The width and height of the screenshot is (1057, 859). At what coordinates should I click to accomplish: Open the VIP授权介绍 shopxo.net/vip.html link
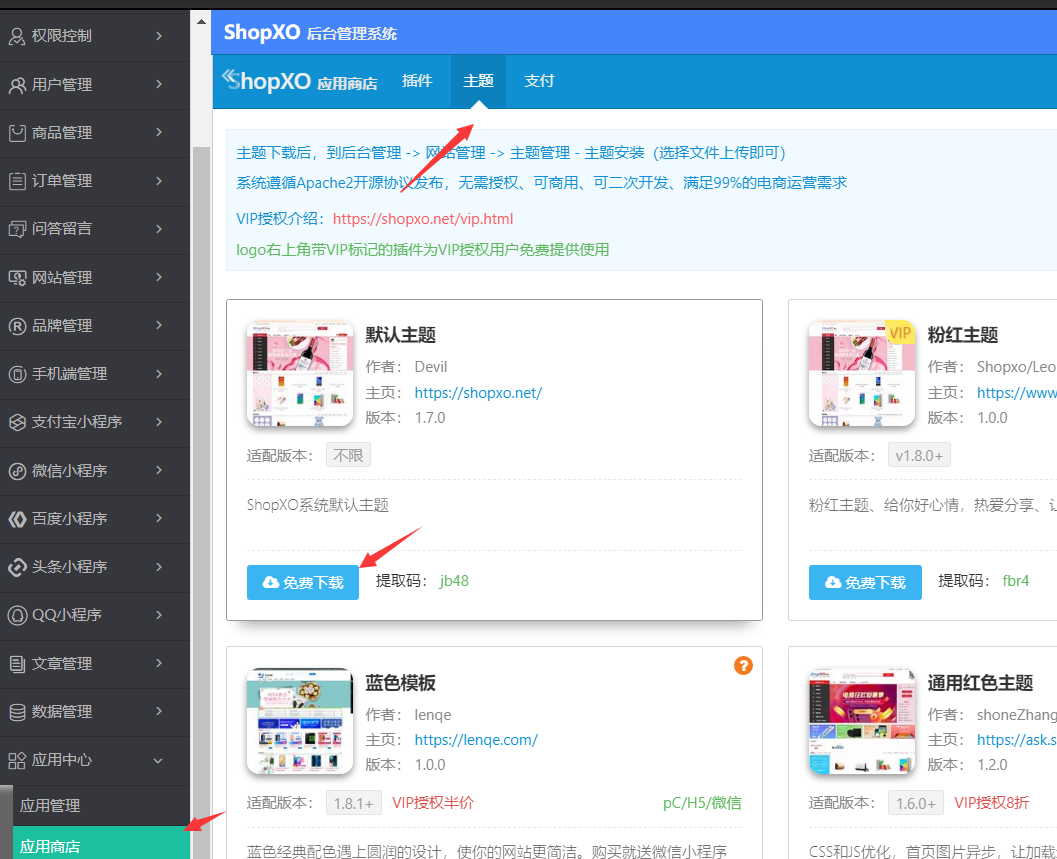423,219
